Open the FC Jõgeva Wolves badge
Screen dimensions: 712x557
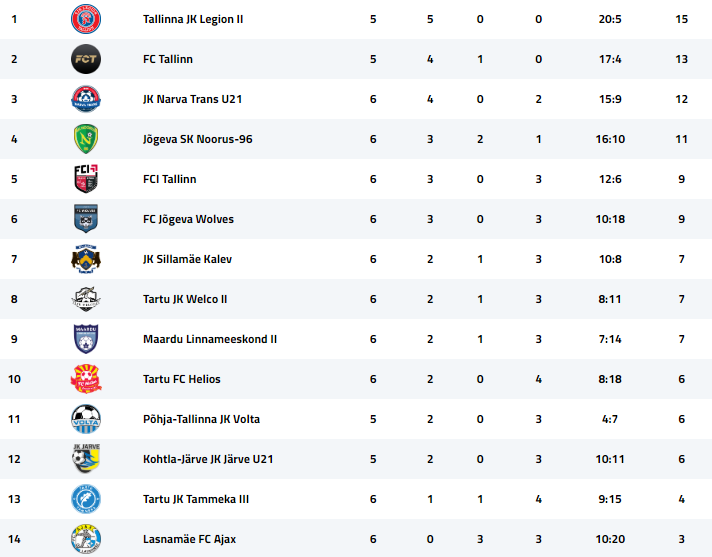point(86,219)
